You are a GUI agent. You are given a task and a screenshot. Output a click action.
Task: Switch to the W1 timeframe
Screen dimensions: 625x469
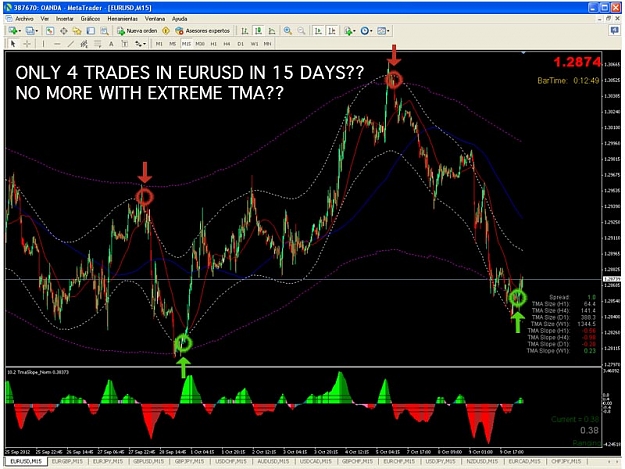coord(254,44)
